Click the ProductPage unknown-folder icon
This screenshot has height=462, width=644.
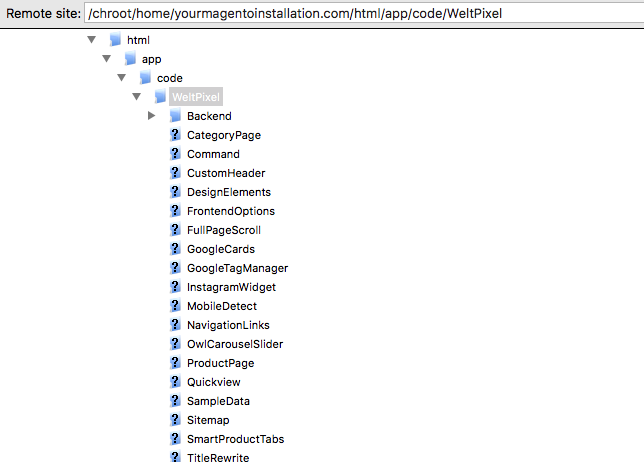tap(175, 363)
